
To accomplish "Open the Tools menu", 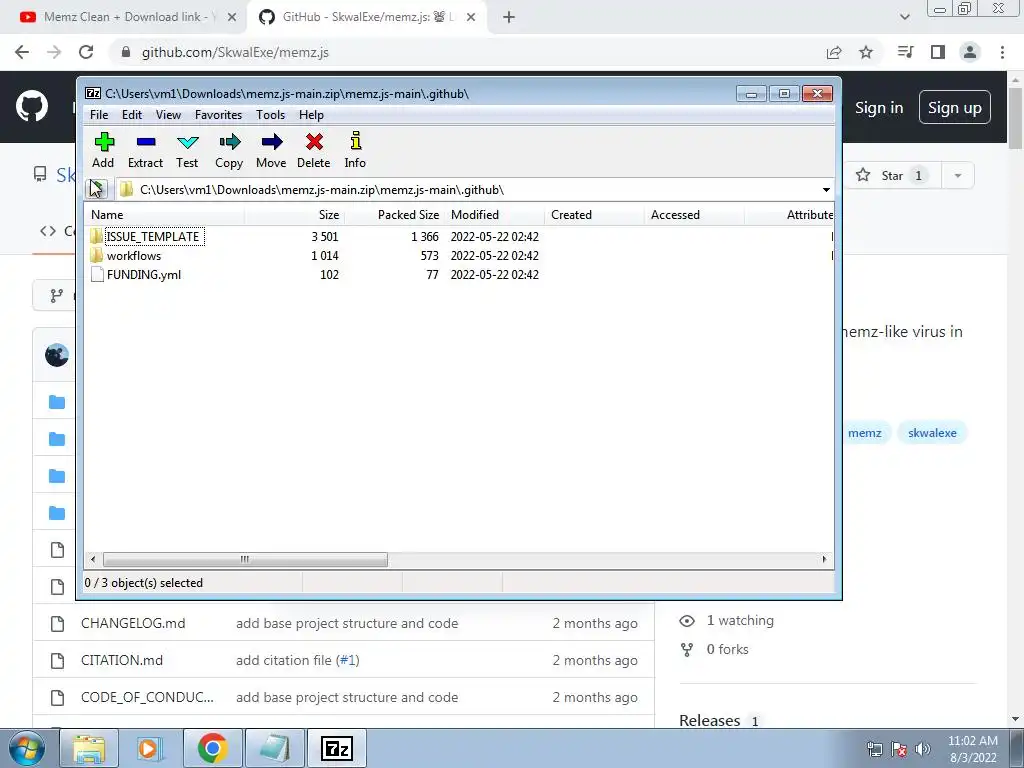I will 270,115.
